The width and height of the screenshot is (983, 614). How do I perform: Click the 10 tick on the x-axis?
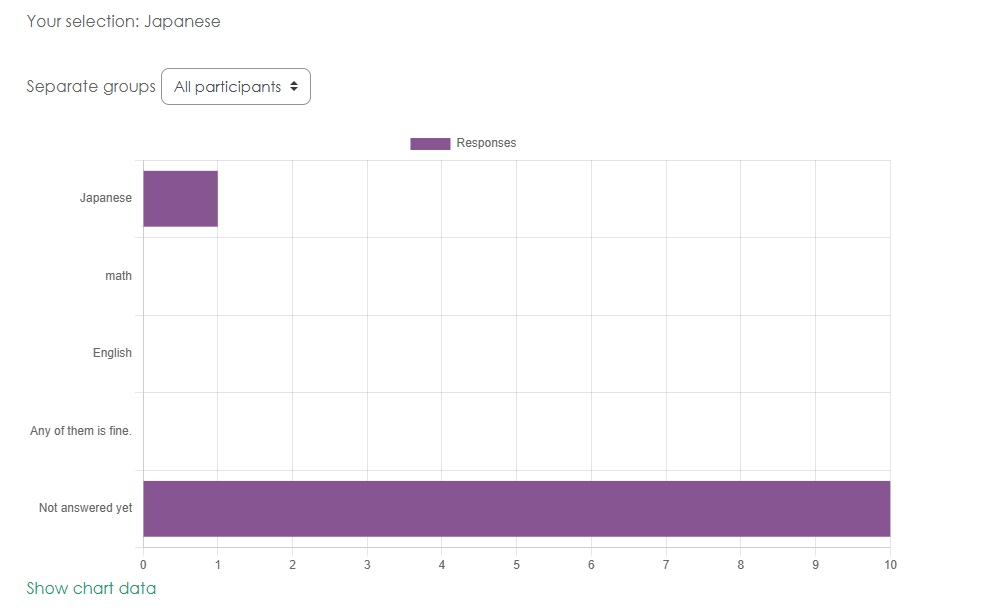tap(890, 565)
